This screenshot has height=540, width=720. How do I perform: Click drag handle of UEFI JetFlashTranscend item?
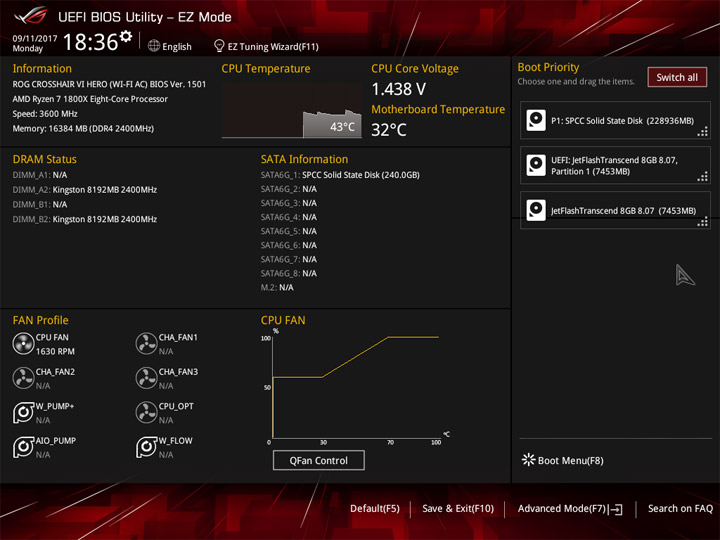tap(703, 177)
